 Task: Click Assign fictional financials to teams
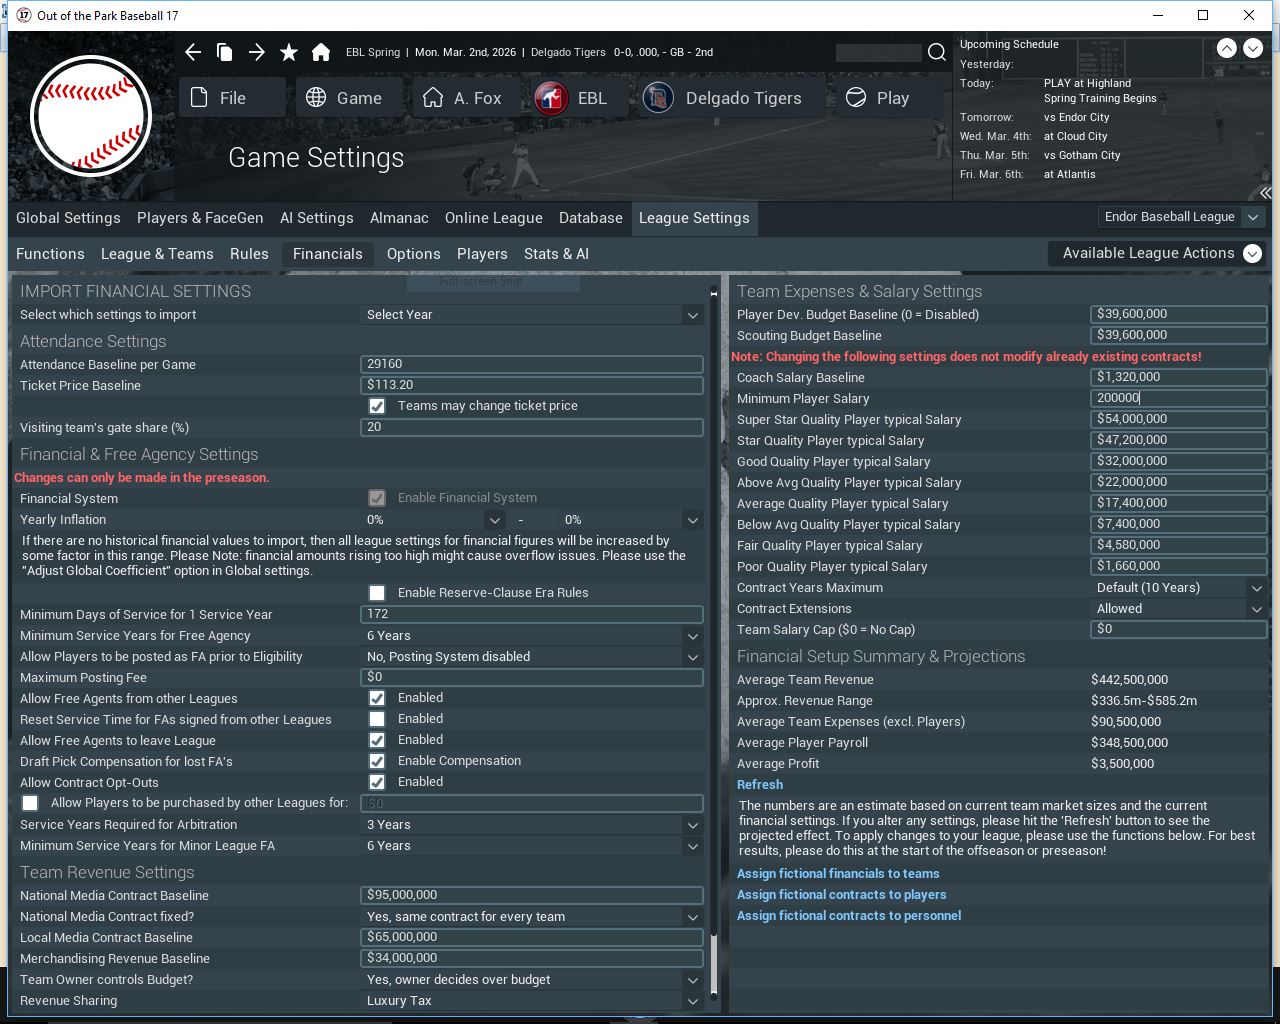coord(838,874)
